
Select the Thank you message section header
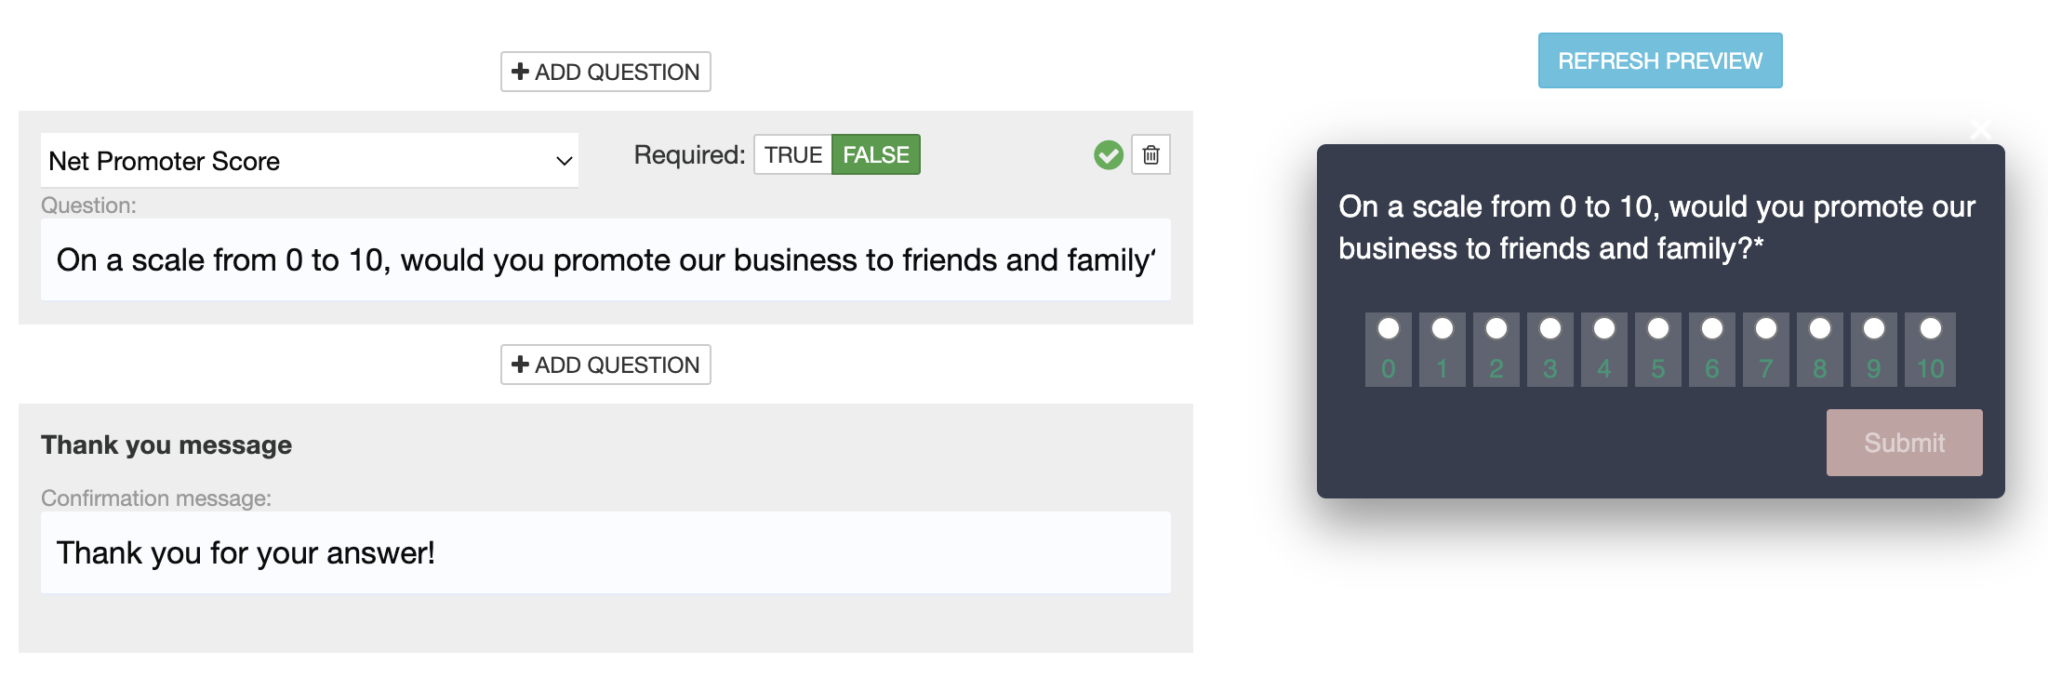click(166, 444)
